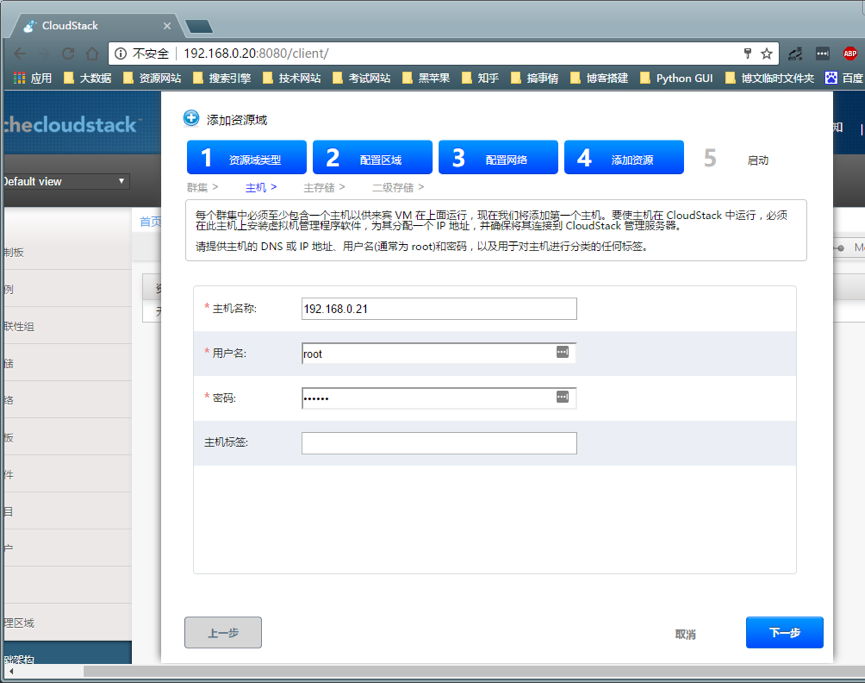Click the bookmark star icon in address bar
The image size is (865, 683).
pyautogui.click(x=767, y=53)
